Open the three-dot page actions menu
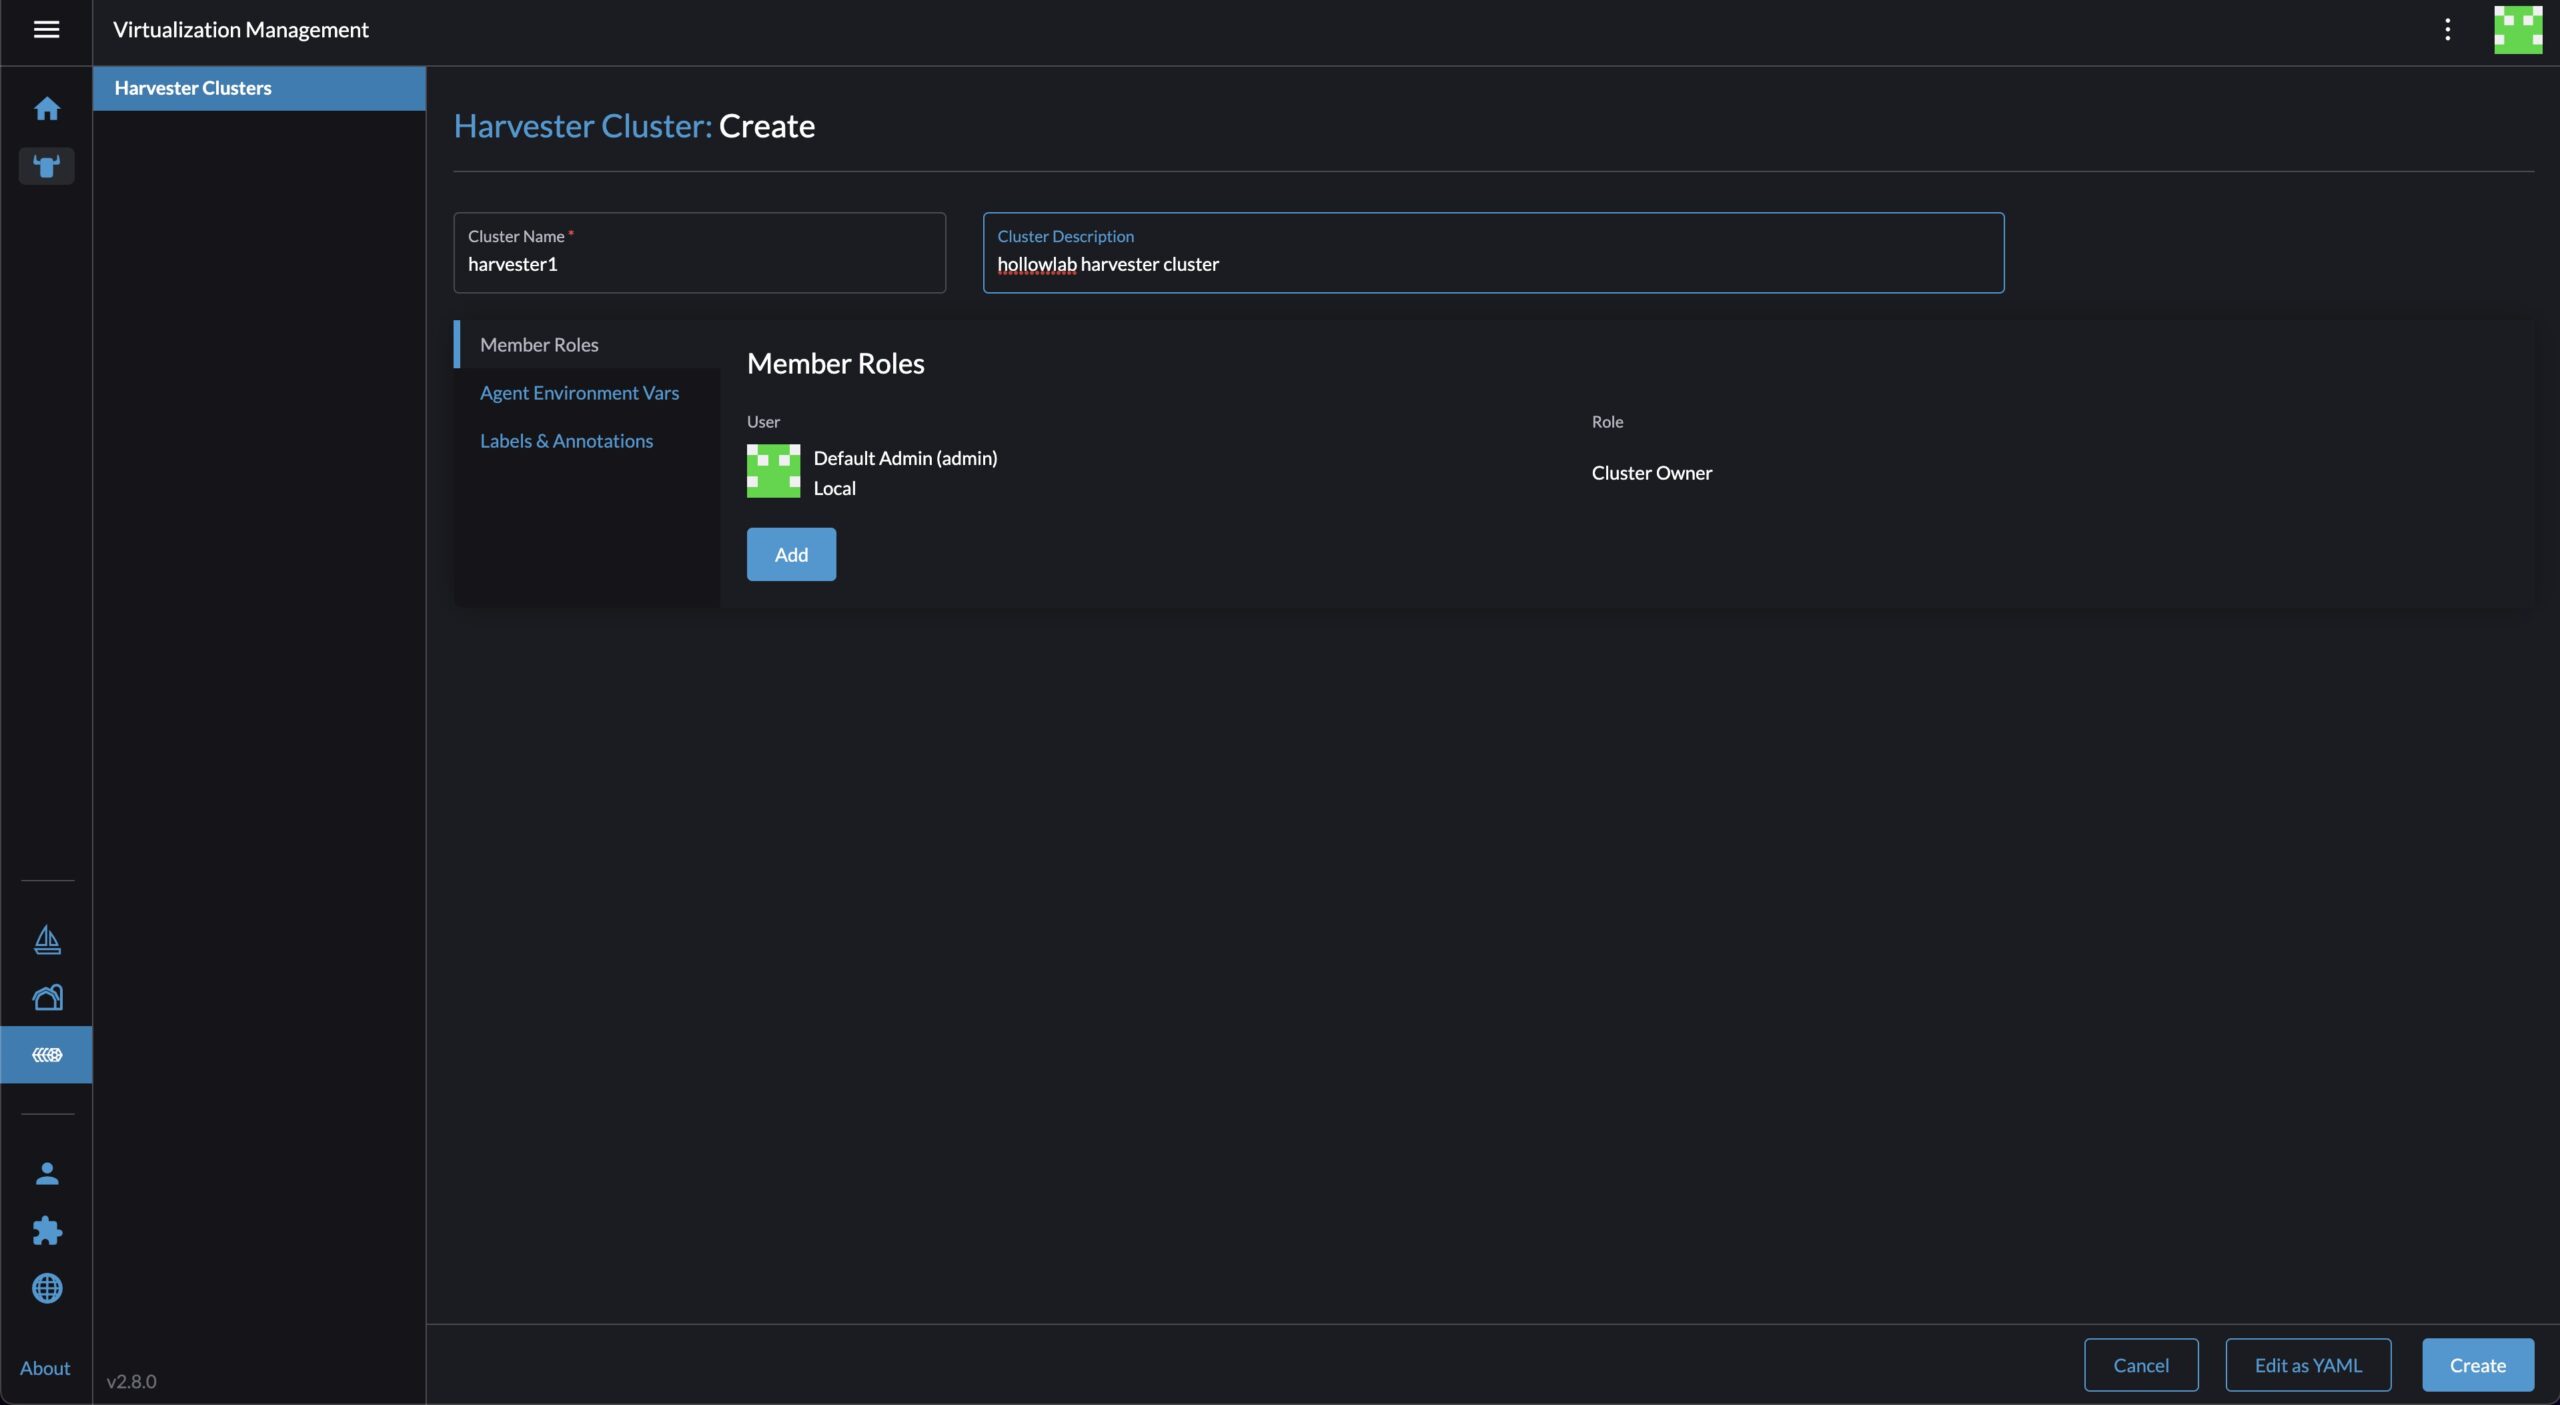This screenshot has width=2560, height=1405. (x=2447, y=30)
